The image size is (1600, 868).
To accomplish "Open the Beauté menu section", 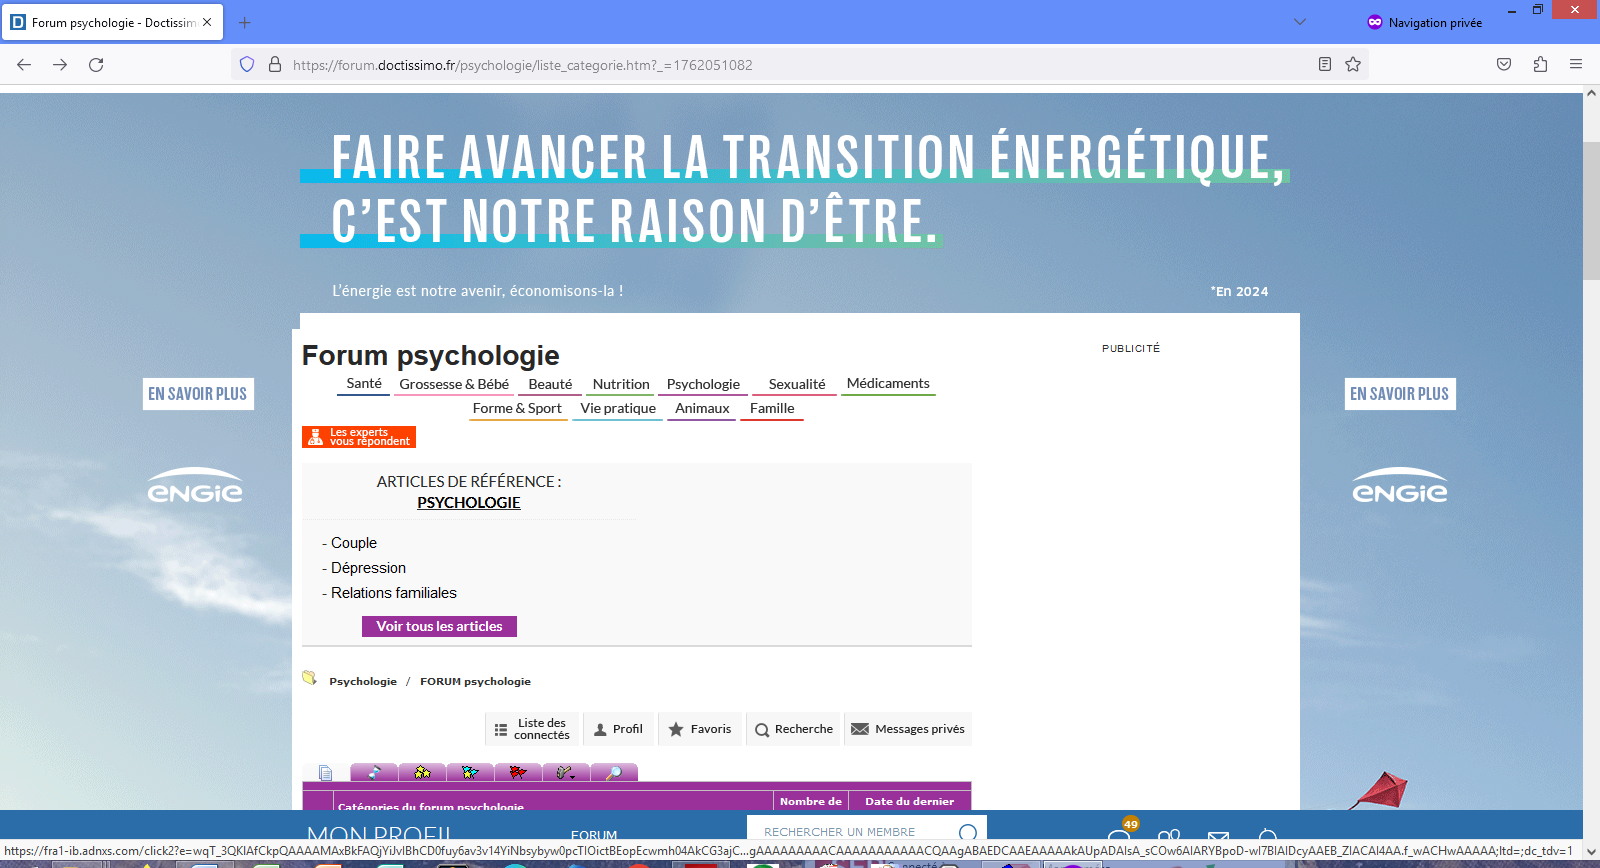I will [550, 384].
